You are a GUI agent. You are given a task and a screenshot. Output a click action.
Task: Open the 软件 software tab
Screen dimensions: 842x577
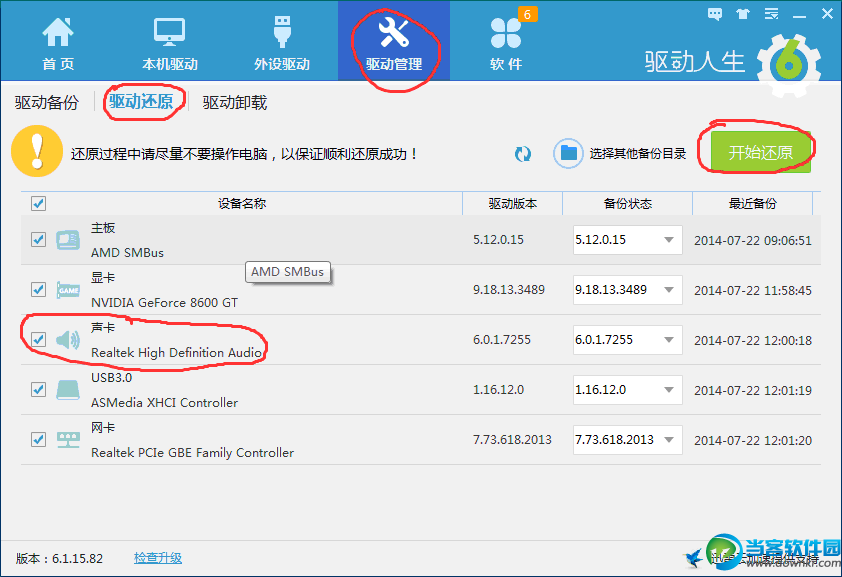point(506,43)
